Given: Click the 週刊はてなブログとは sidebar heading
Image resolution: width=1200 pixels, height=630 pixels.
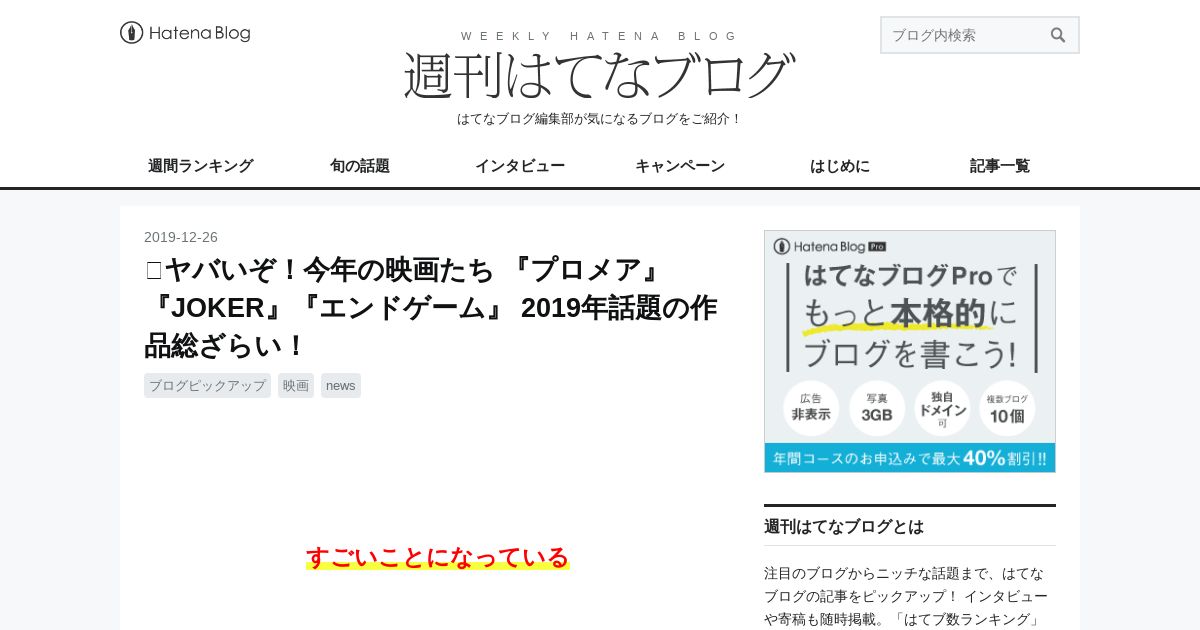Looking at the screenshot, I should click(x=844, y=526).
